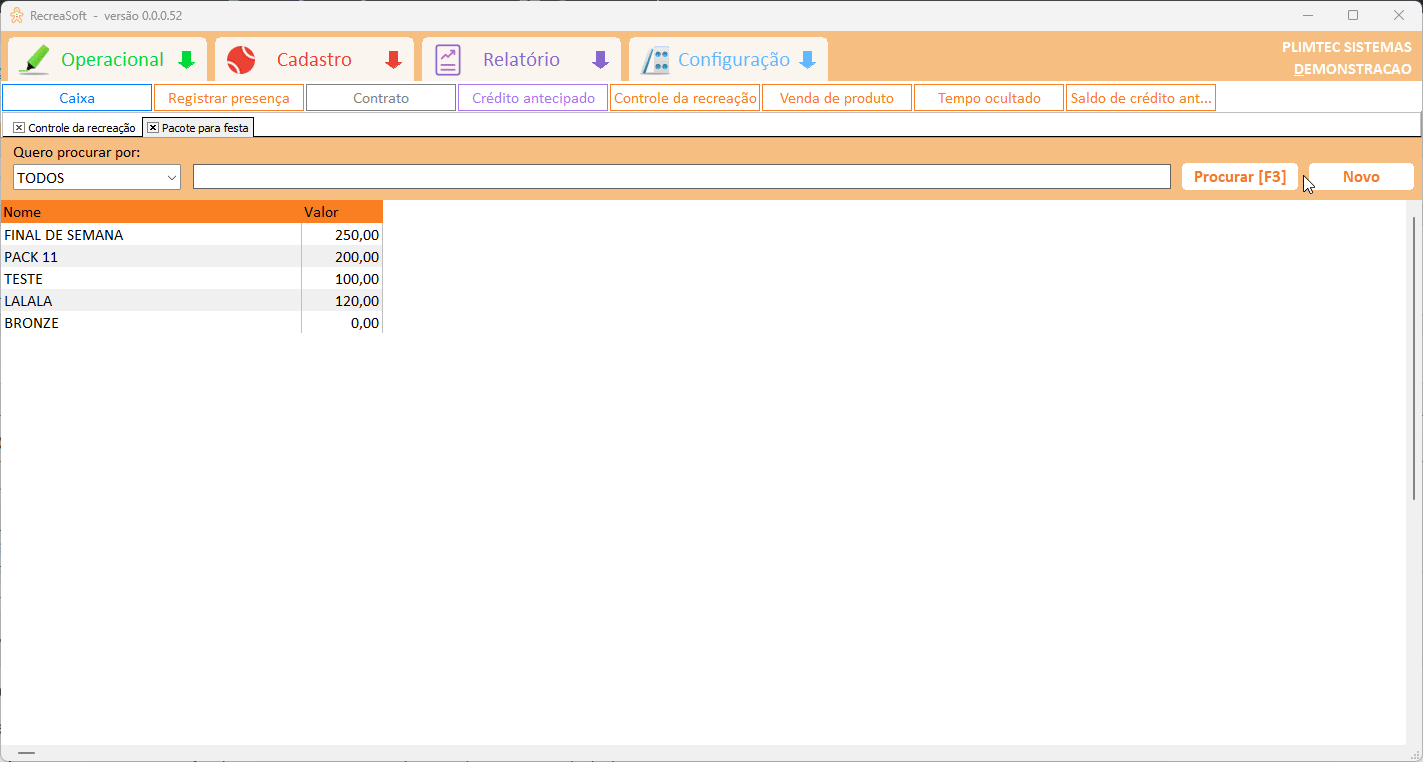Viewport: 1423px width, 762px height.
Task: Click the red ball Cadastro icon
Action: click(241, 60)
